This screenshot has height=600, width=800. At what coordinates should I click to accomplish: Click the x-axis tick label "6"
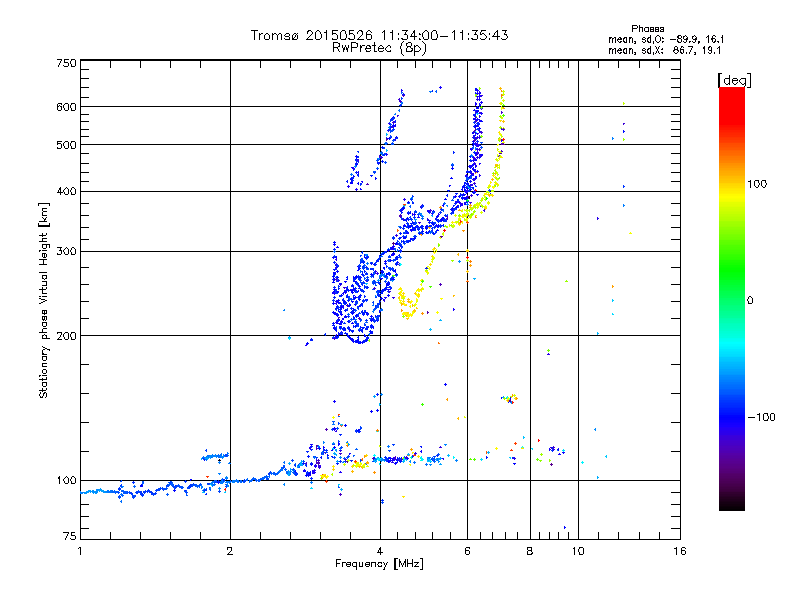coord(467,551)
